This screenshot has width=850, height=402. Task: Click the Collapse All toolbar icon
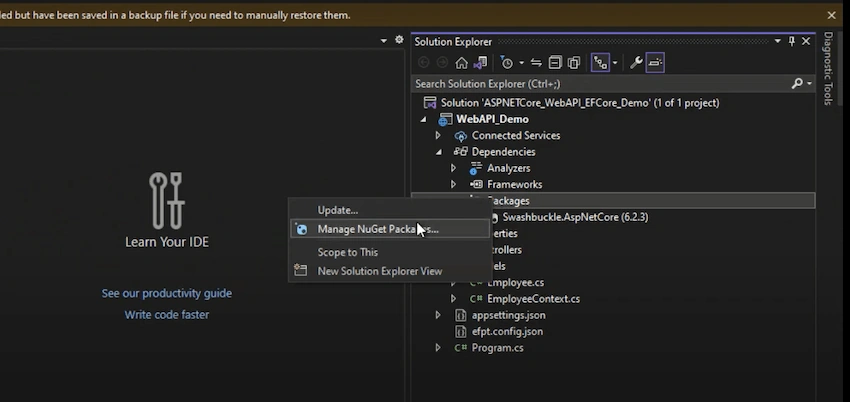pyautogui.click(x=555, y=63)
